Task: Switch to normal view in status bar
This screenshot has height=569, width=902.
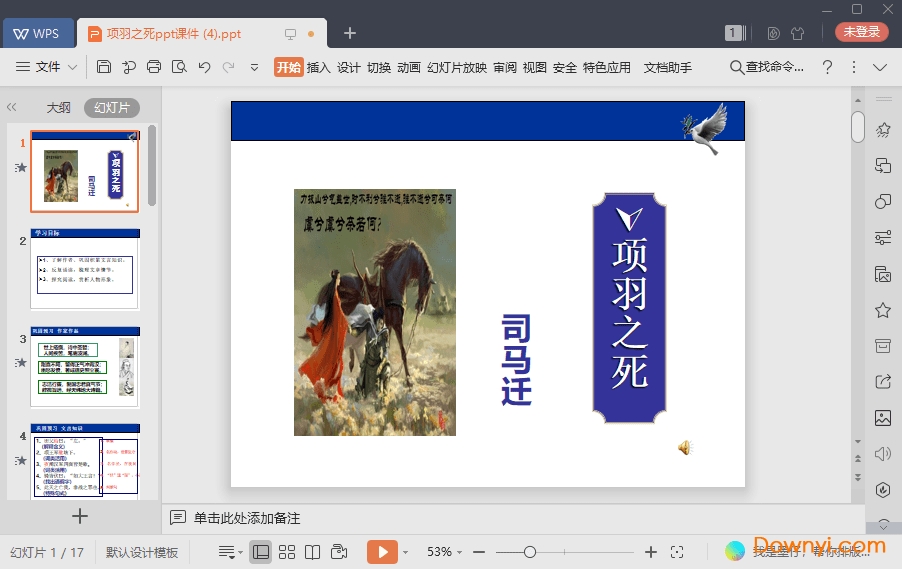Action: coord(261,552)
